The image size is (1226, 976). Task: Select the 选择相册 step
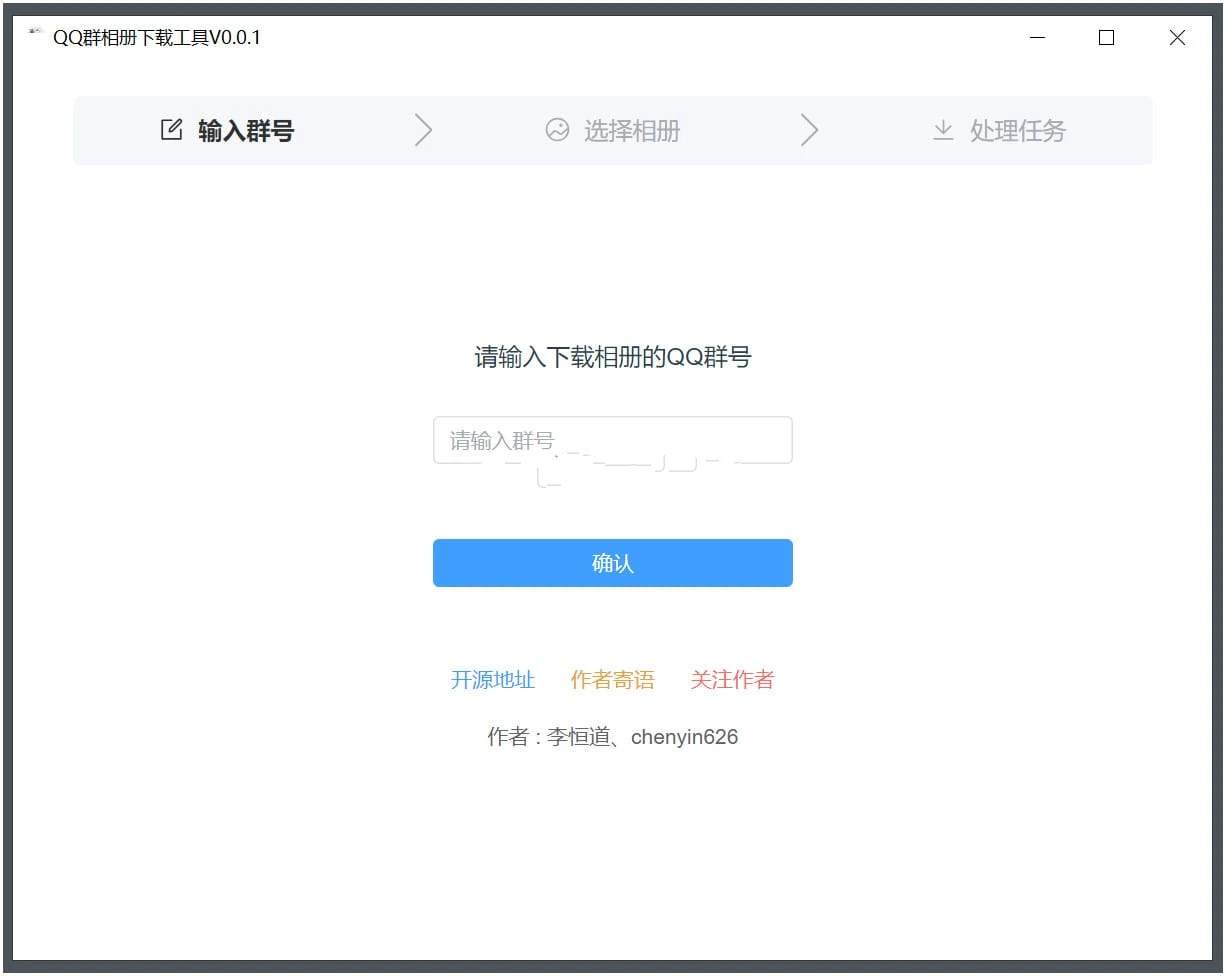631,131
